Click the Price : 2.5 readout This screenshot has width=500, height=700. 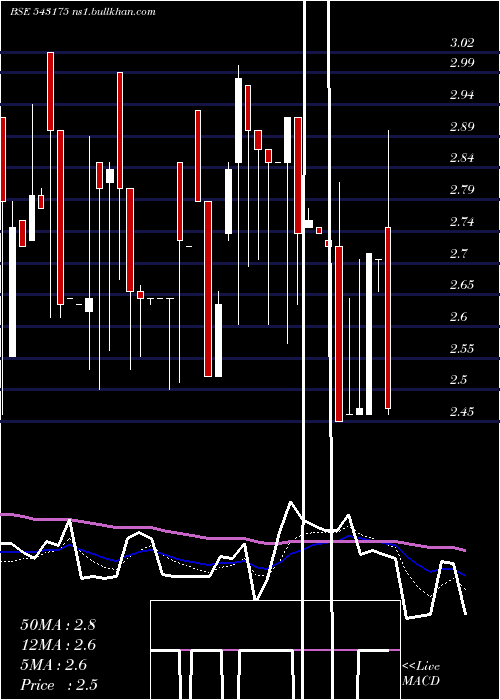coord(59,685)
